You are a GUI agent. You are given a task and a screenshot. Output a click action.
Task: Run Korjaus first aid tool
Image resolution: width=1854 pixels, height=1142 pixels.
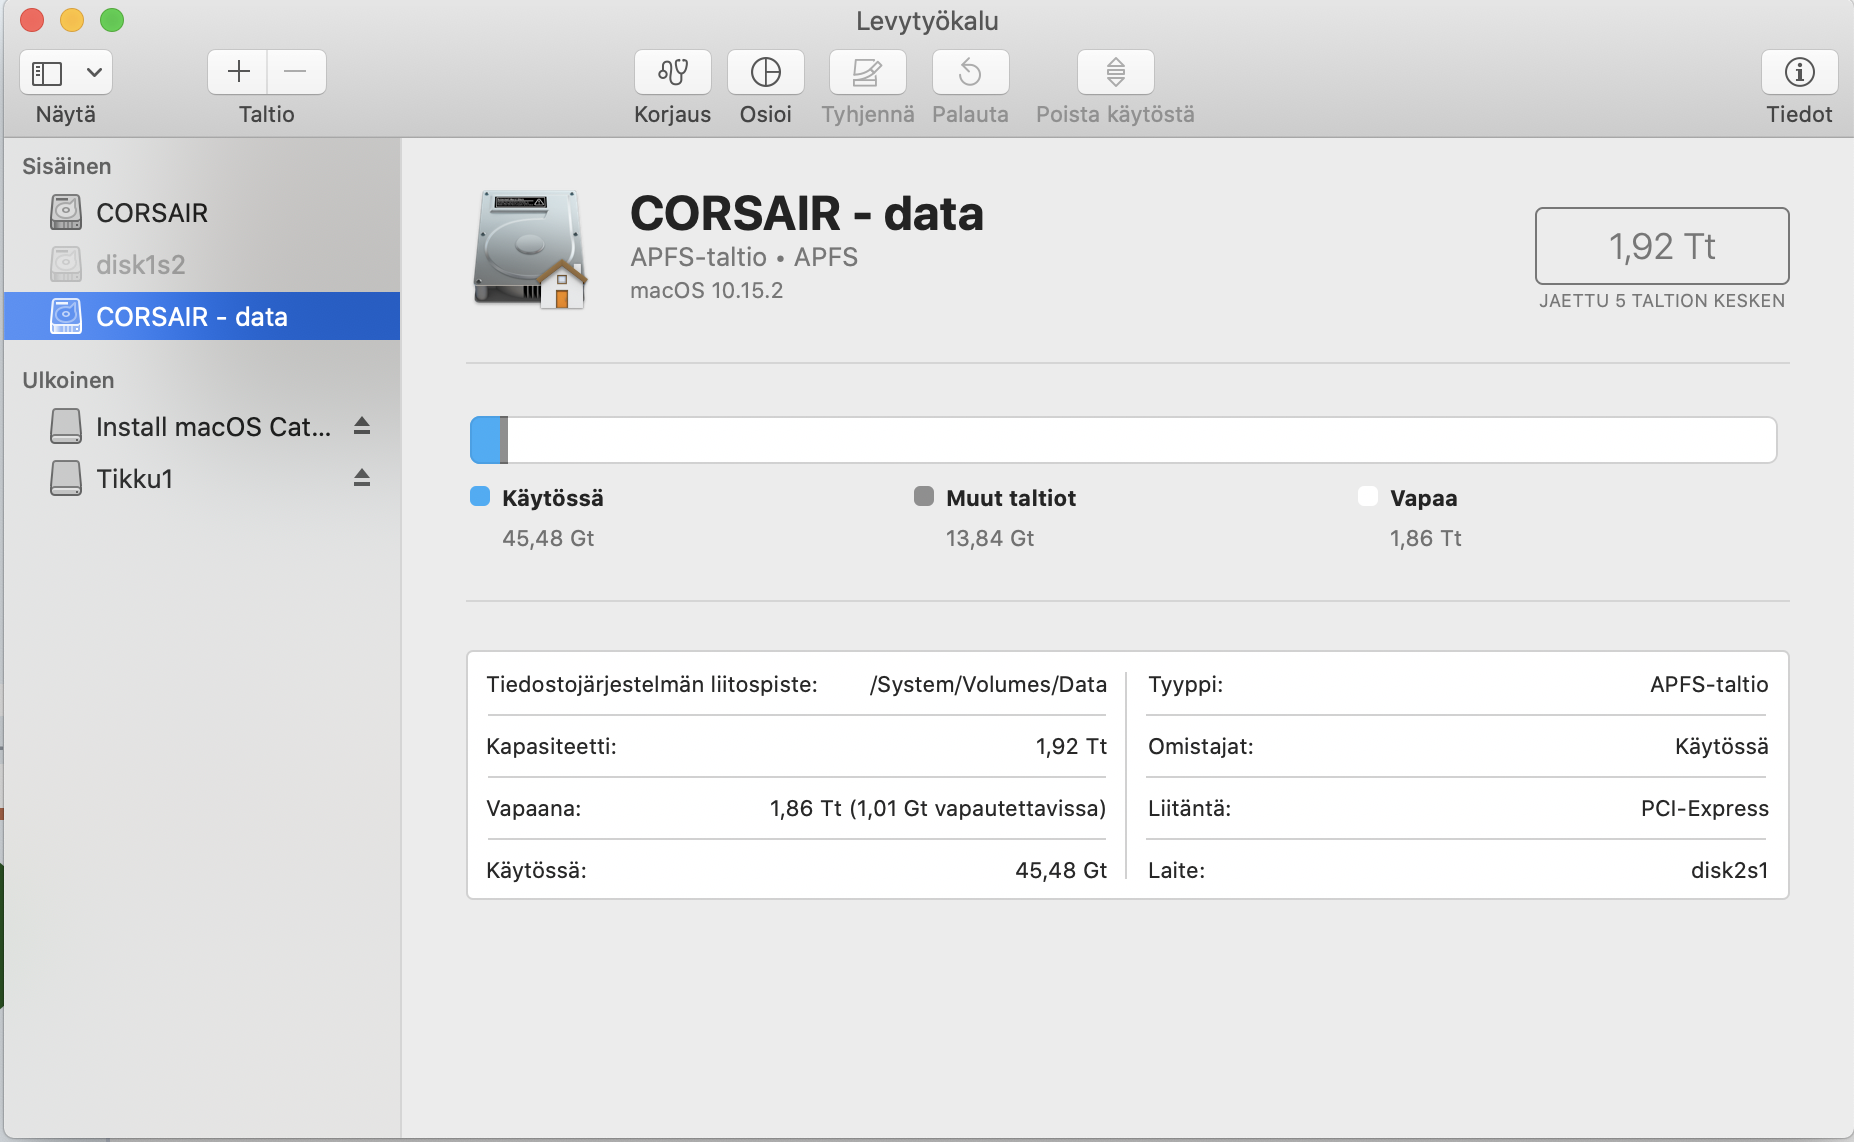(673, 72)
